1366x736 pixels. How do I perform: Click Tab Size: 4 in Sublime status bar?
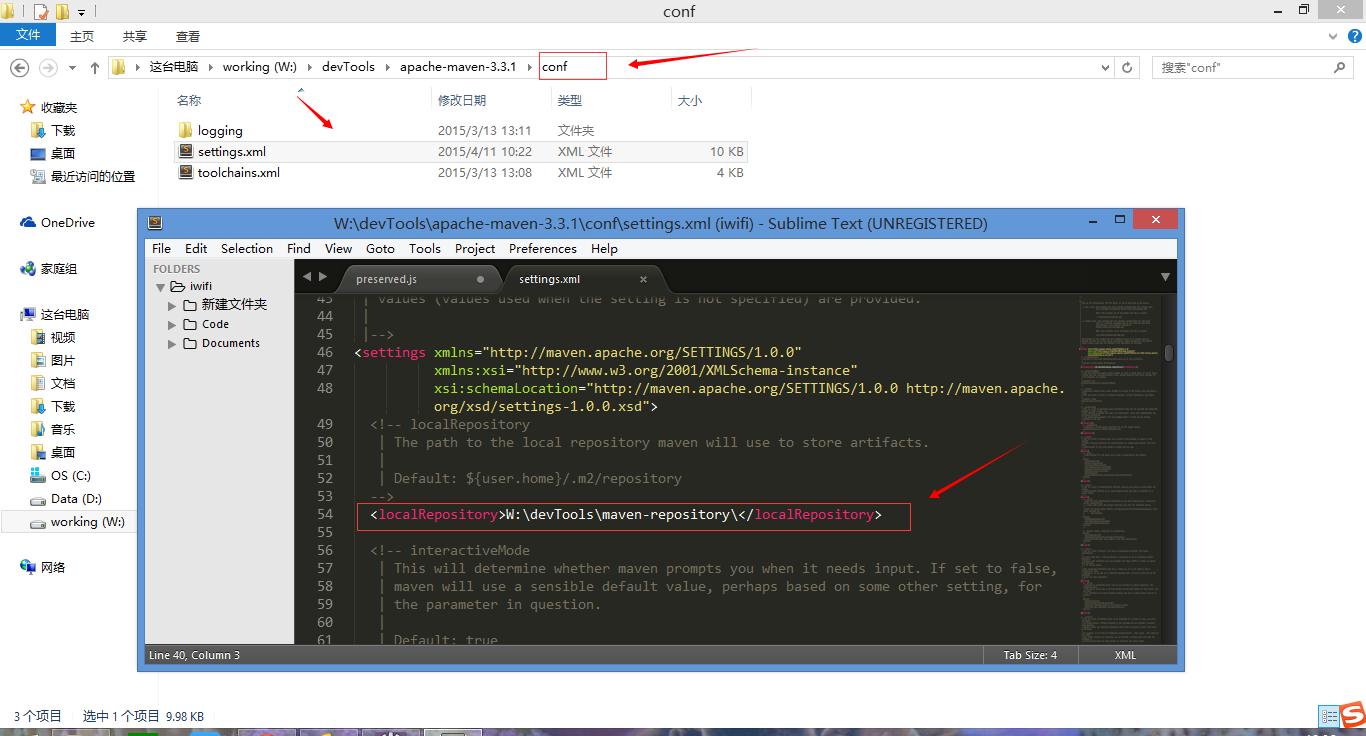click(x=1030, y=655)
